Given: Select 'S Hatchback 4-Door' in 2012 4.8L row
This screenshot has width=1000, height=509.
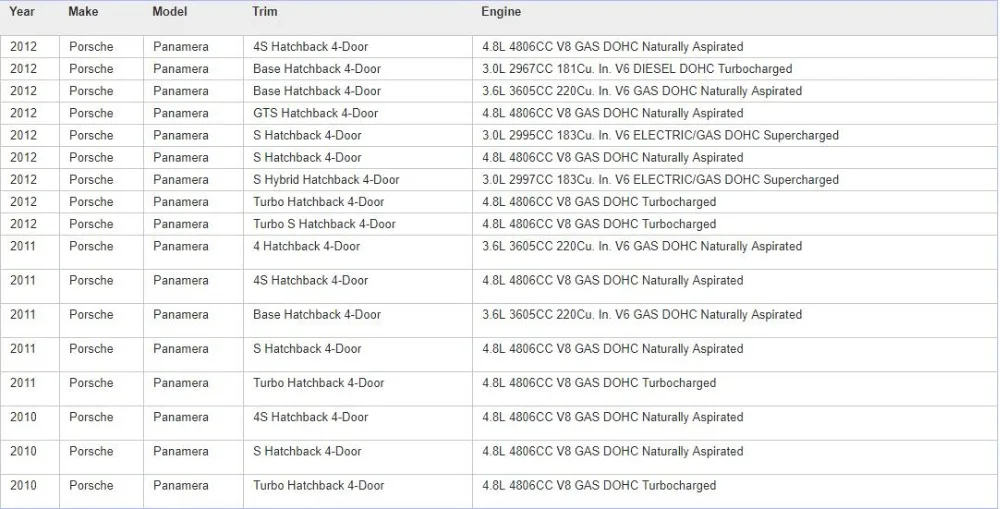Looking at the screenshot, I should 307,158.
